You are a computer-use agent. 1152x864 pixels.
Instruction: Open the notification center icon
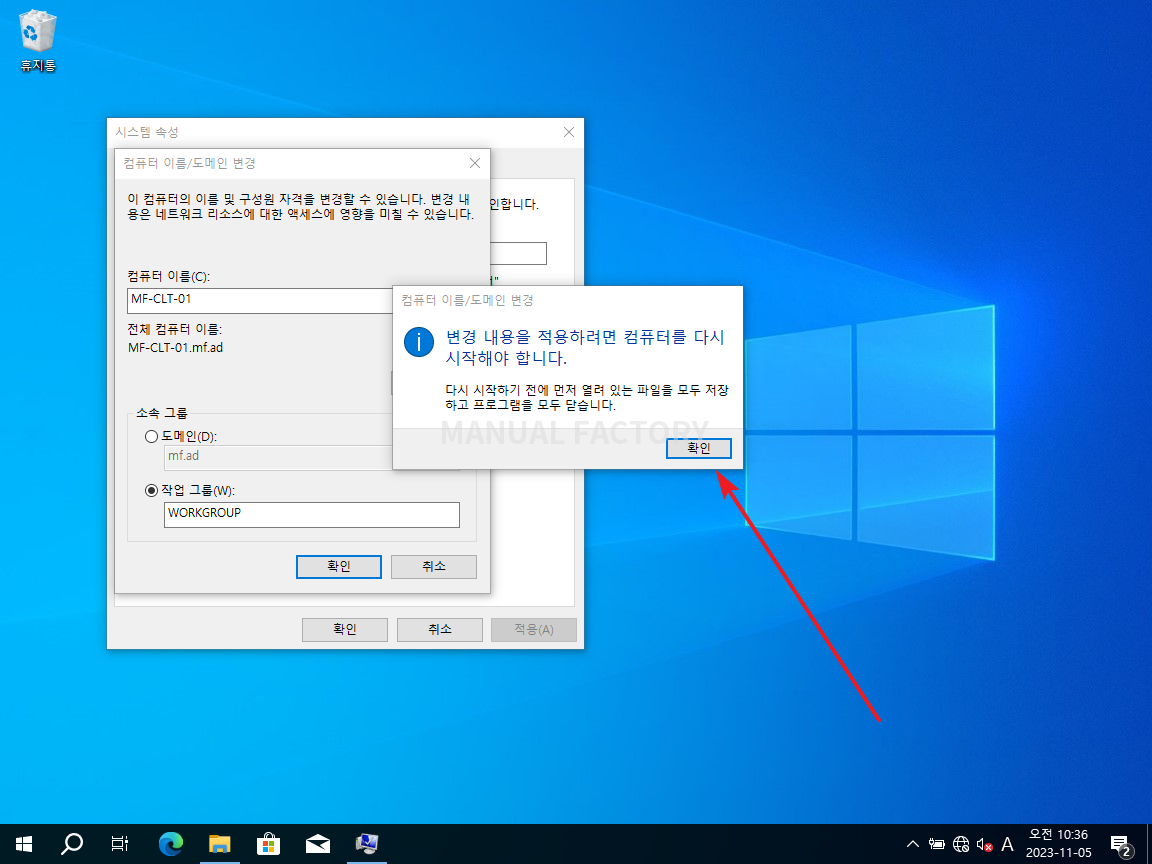tap(1120, 844)
